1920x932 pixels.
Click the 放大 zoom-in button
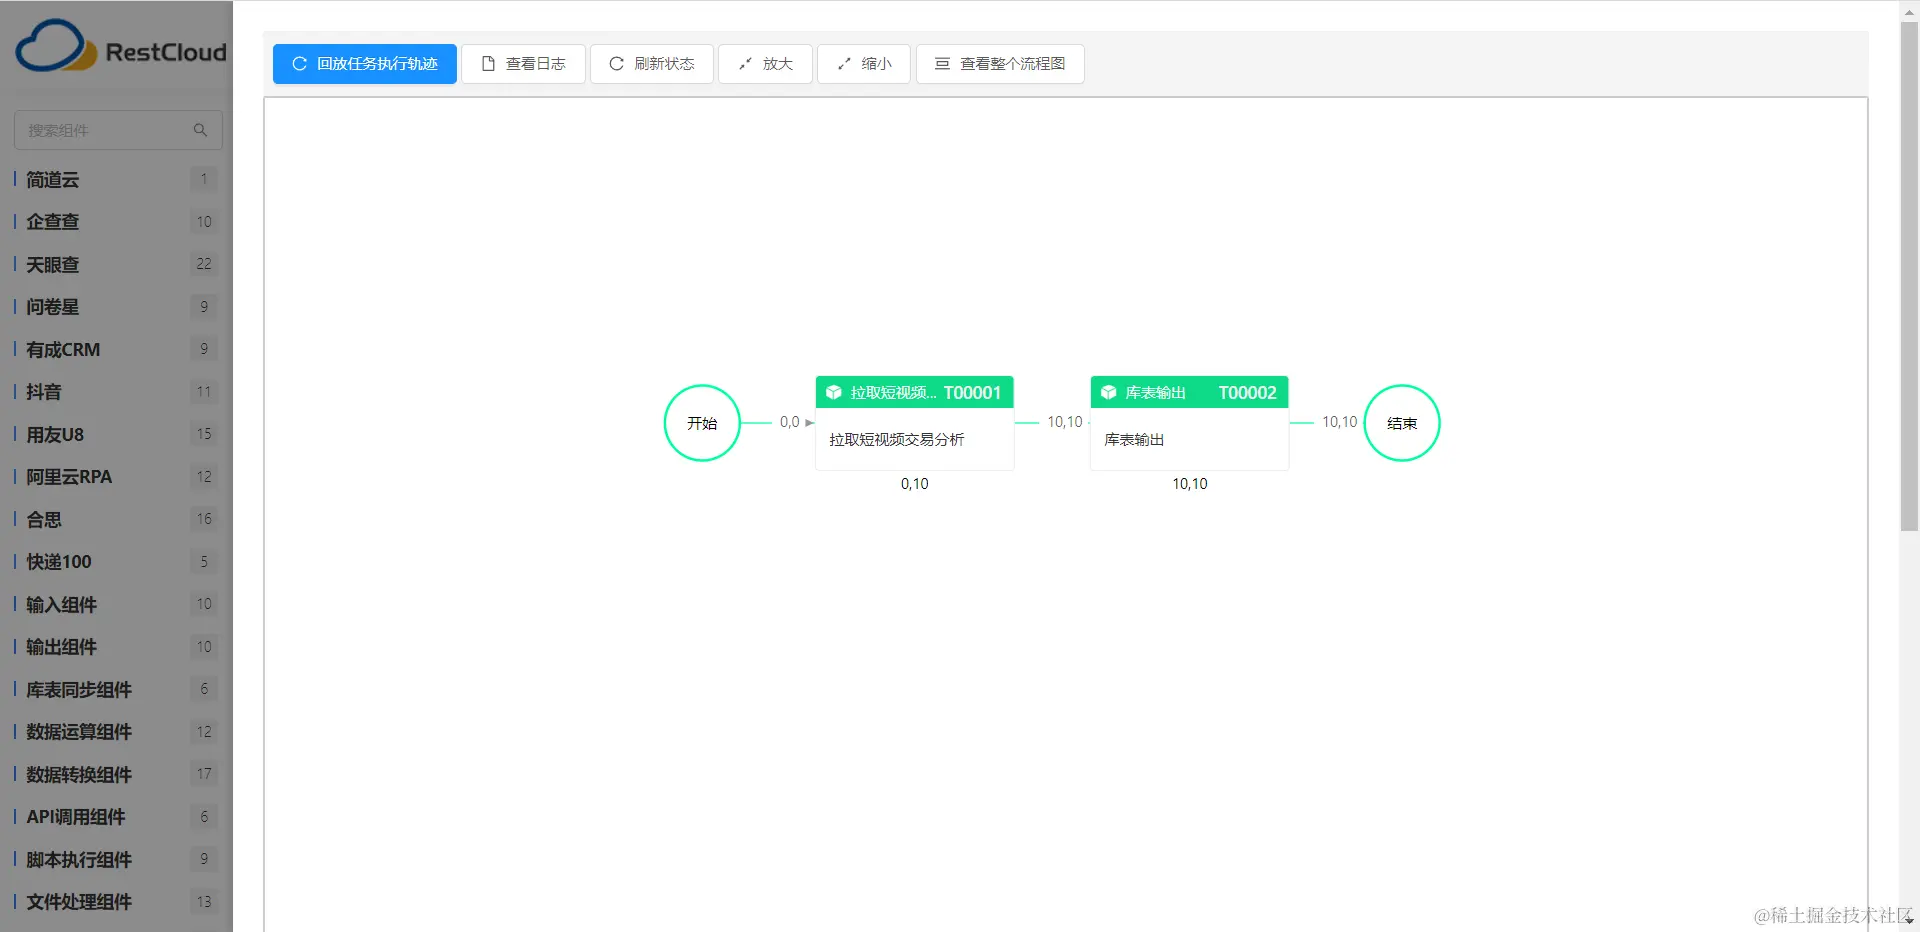pyautogui.click(x=765, y=64)
